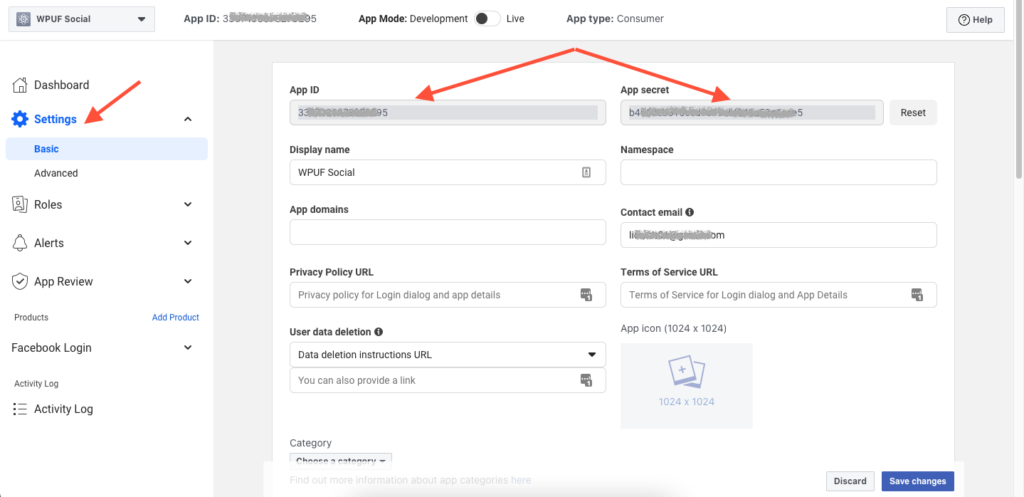Click the 'You can also provide a link' field
The image size is (1024, 497).
point(447,380)
